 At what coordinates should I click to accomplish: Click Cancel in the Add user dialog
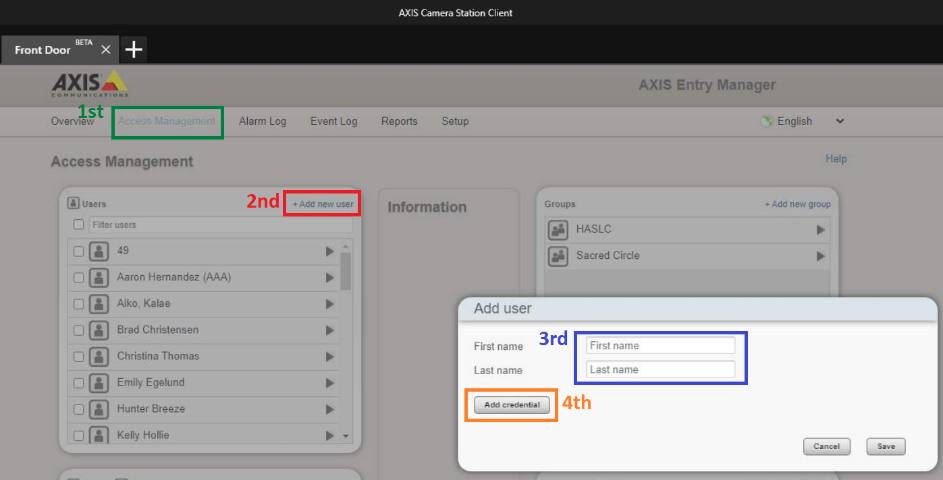coord(827,446)
